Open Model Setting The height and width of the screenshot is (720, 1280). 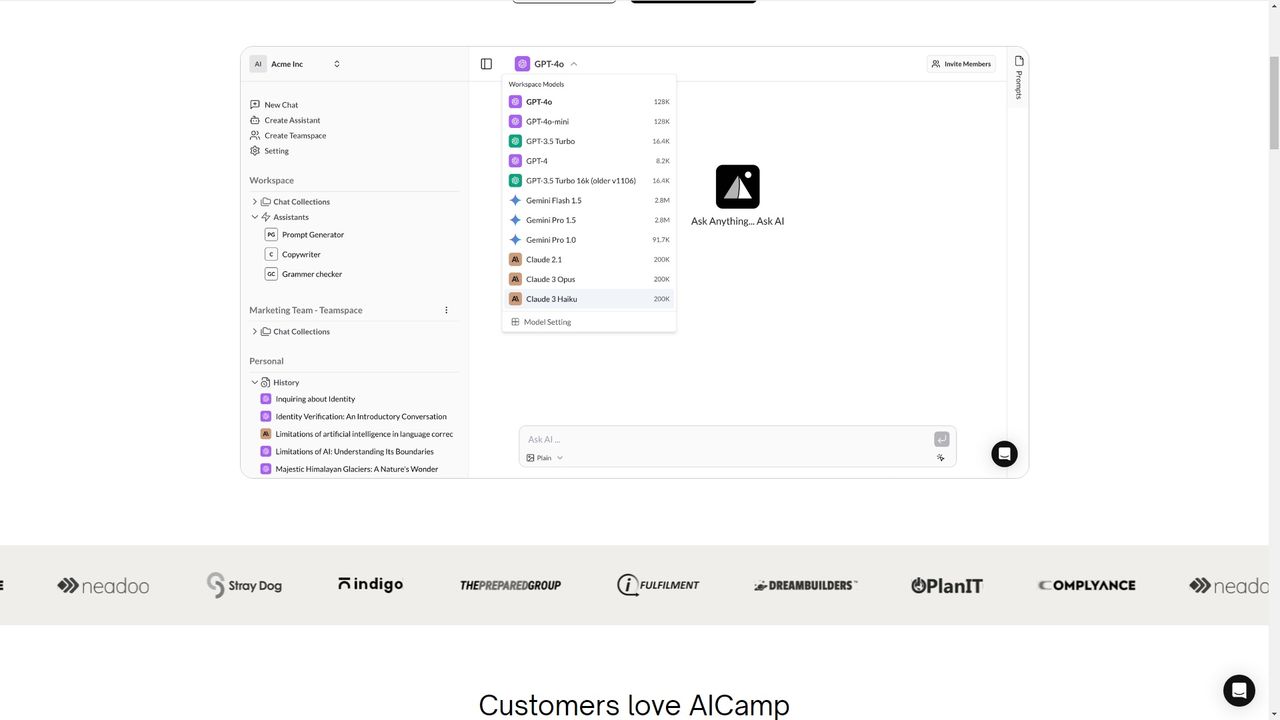click(x=541, y=322)
